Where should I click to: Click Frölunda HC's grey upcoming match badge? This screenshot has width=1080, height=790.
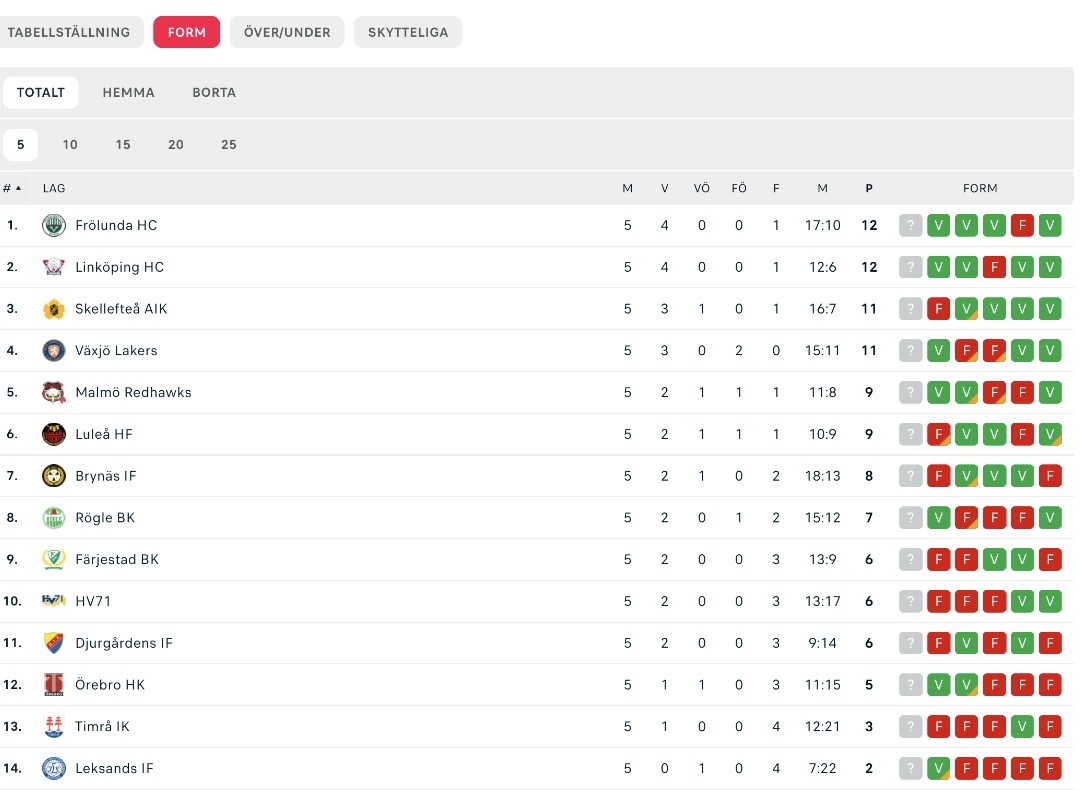coord(910,226)
